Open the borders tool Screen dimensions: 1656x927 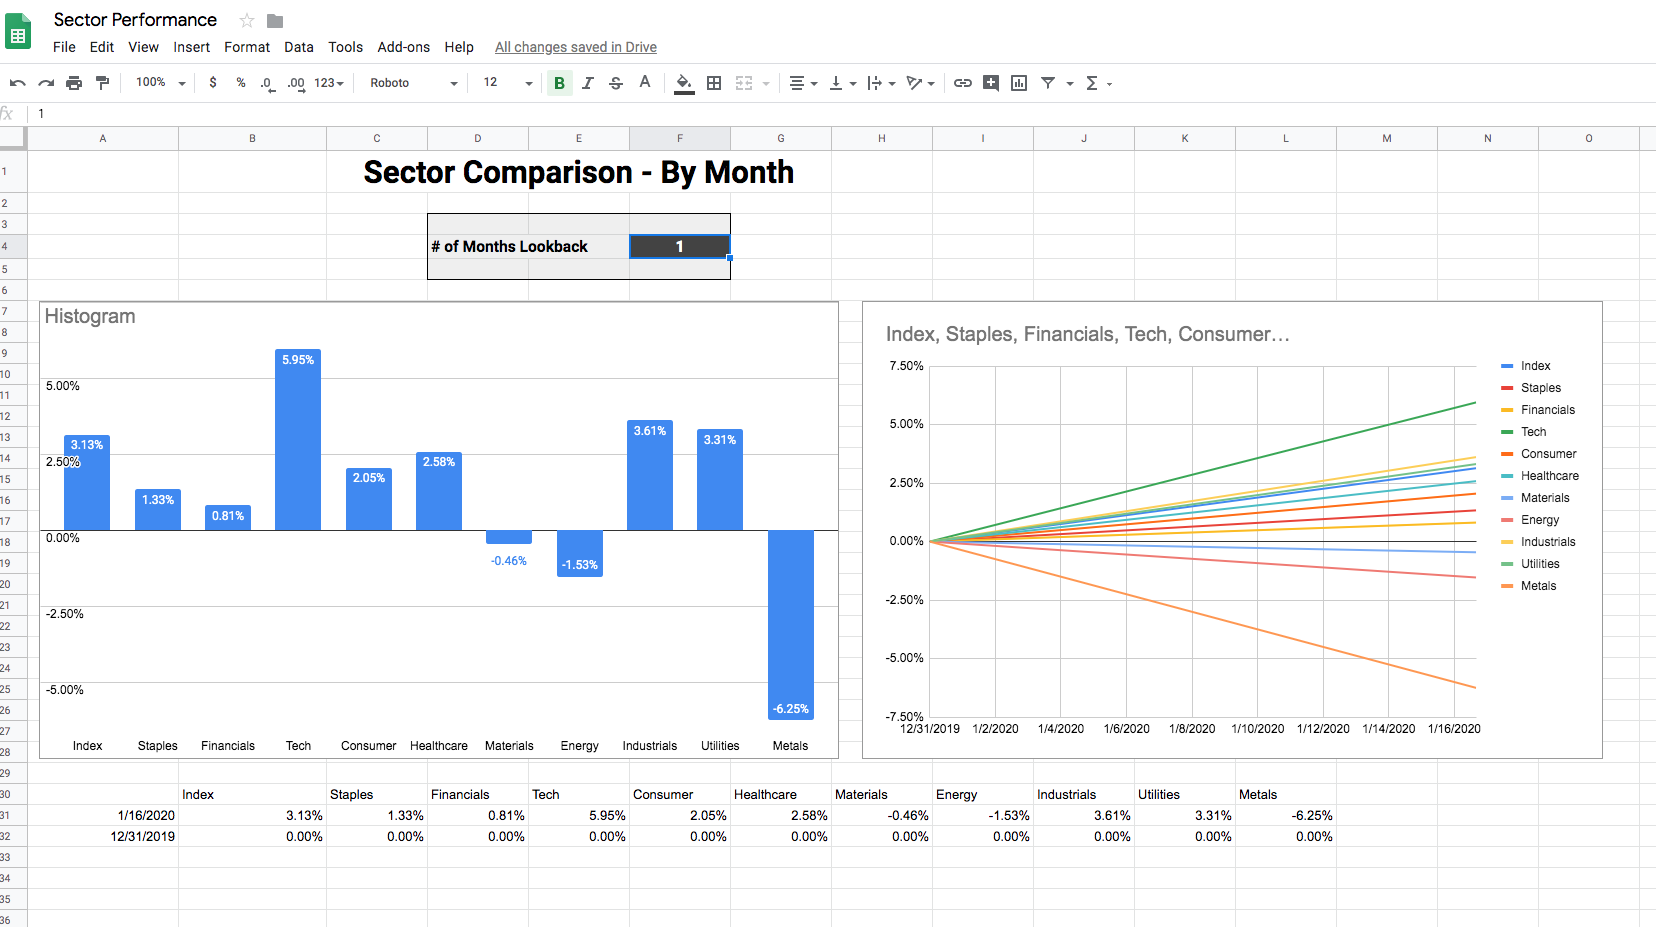[x=714, y=83]
